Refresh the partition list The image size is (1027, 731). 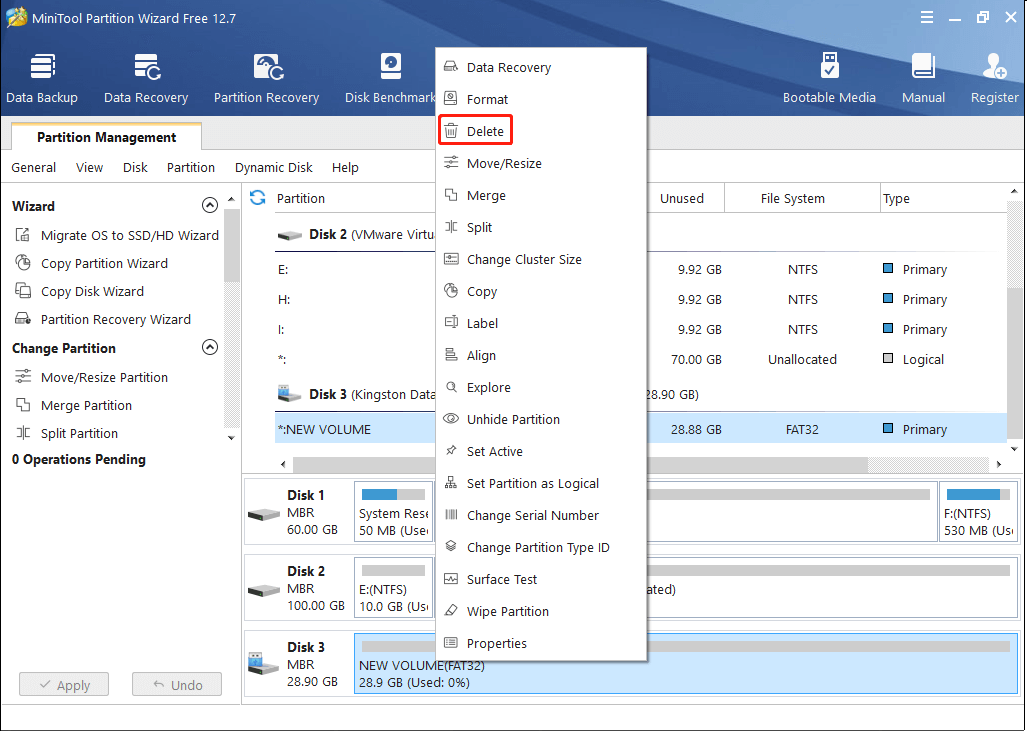(257, 197)
